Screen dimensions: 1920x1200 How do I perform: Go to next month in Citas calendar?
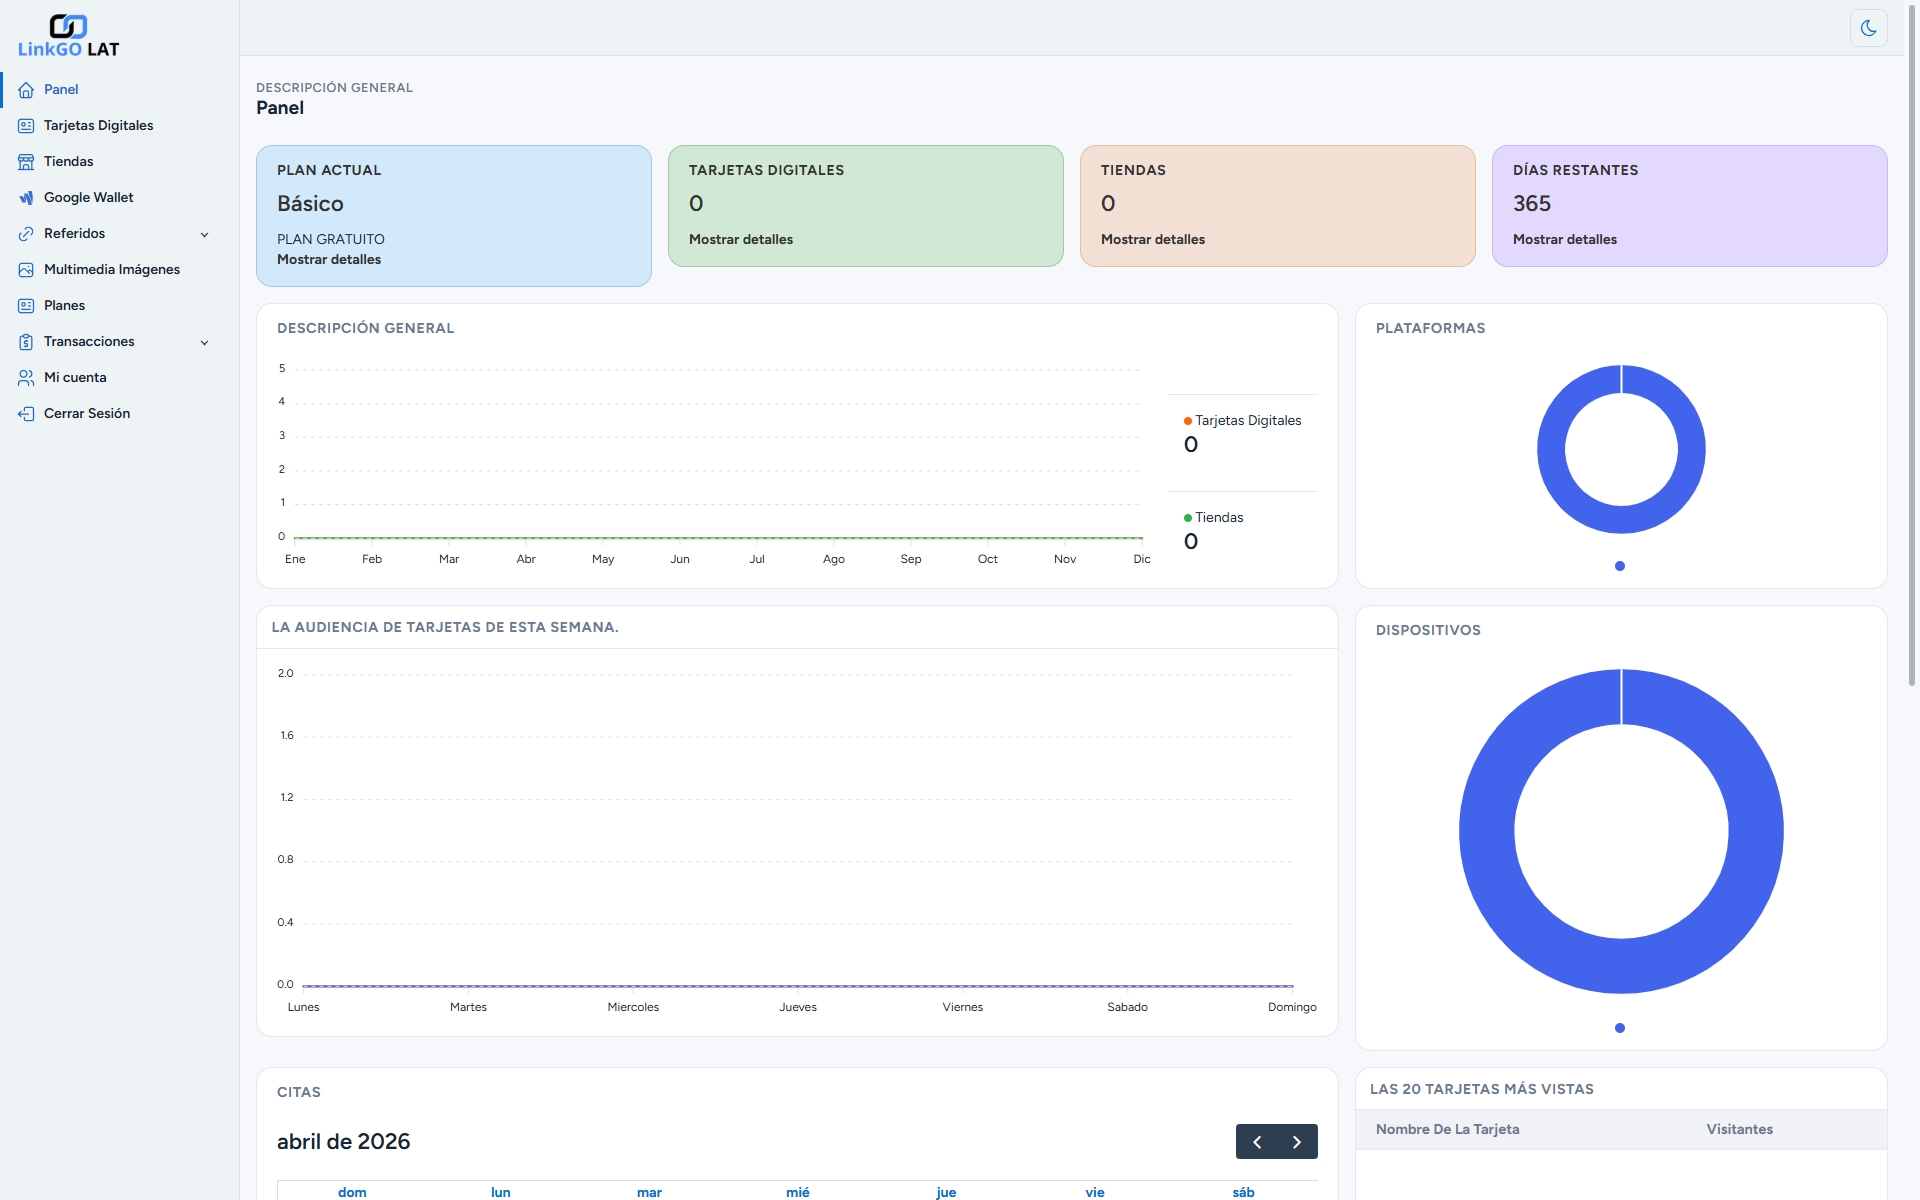click(1297, 1142)
